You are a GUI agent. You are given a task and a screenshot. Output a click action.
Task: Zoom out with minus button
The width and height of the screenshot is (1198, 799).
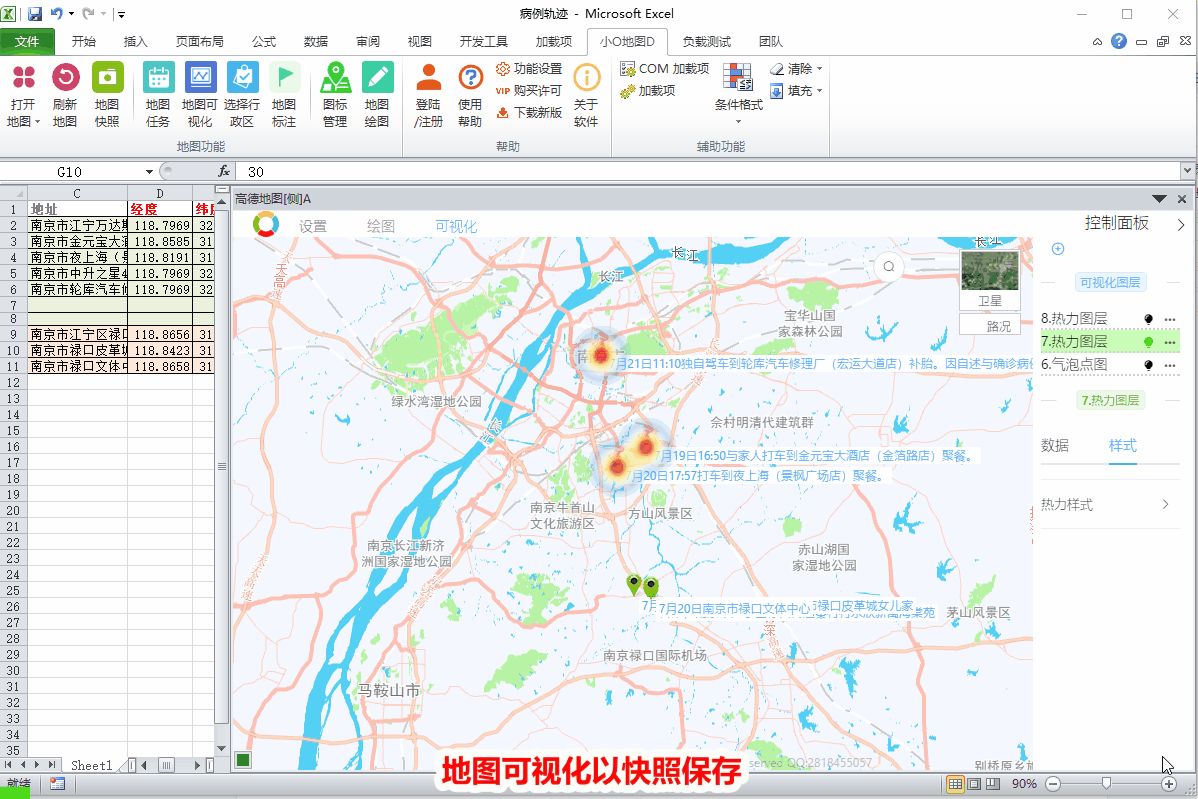[1053, 784]
